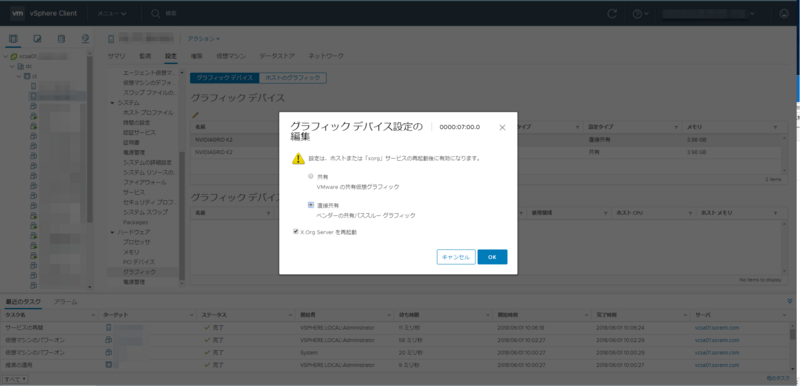The height and width of the screenshot is (386, 800).
Task: Switch to グラフィックデバイス tab
Action: tap(224, 78)
